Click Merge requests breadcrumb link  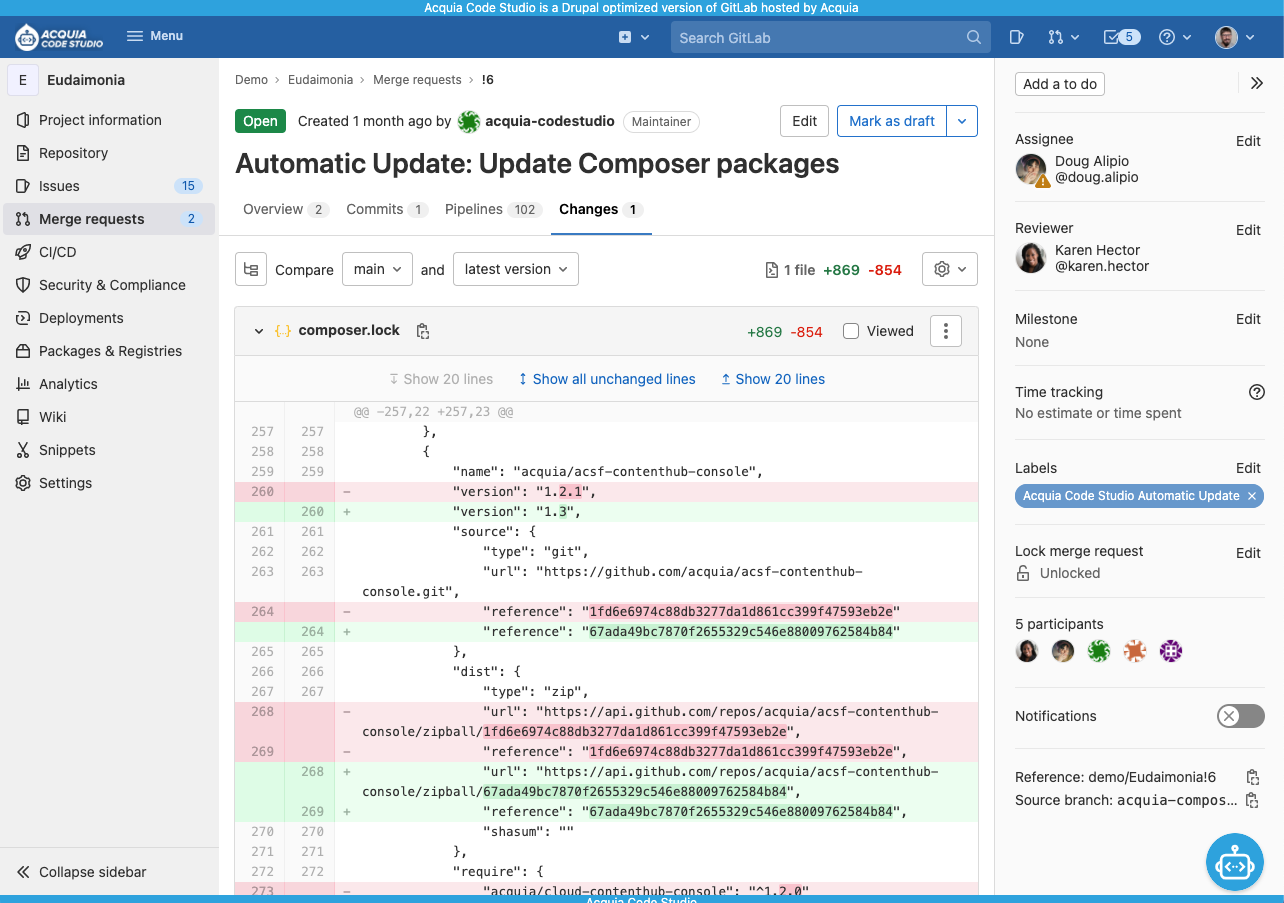coord(417,80)
